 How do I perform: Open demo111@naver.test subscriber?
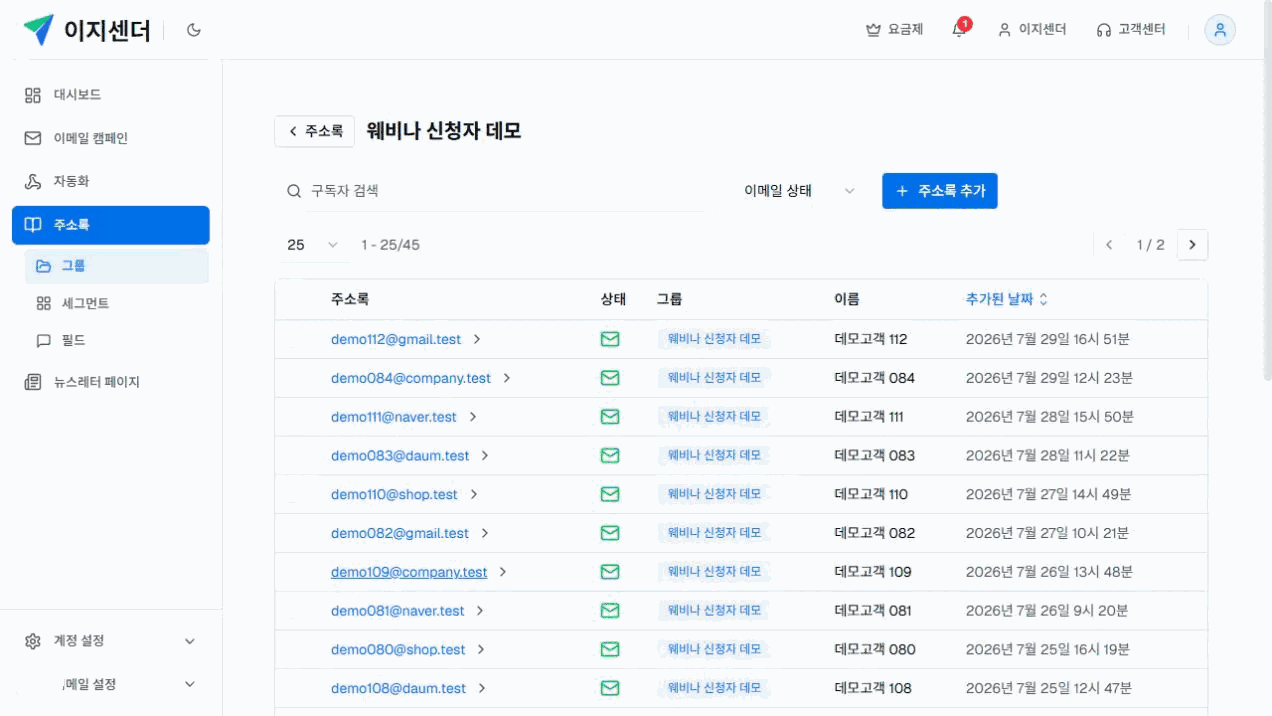[394, 417]
